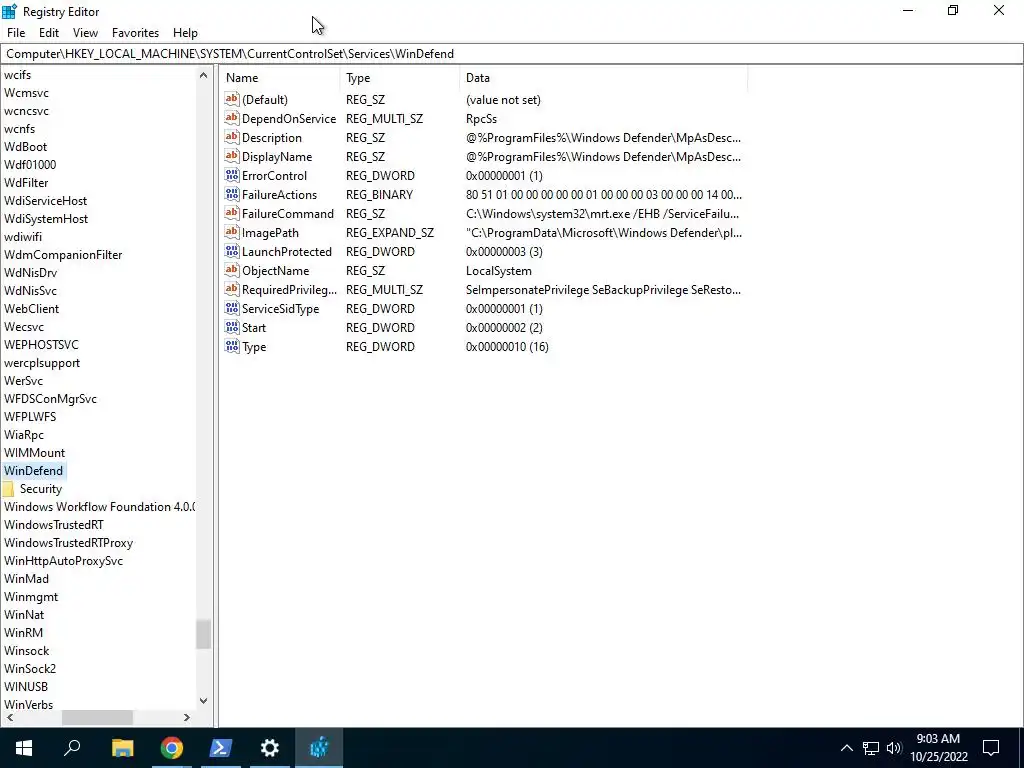The width and height of the screenshot is (1024, 768).
Task: Click the Registry Editor title bar icon
Action: 10,11
